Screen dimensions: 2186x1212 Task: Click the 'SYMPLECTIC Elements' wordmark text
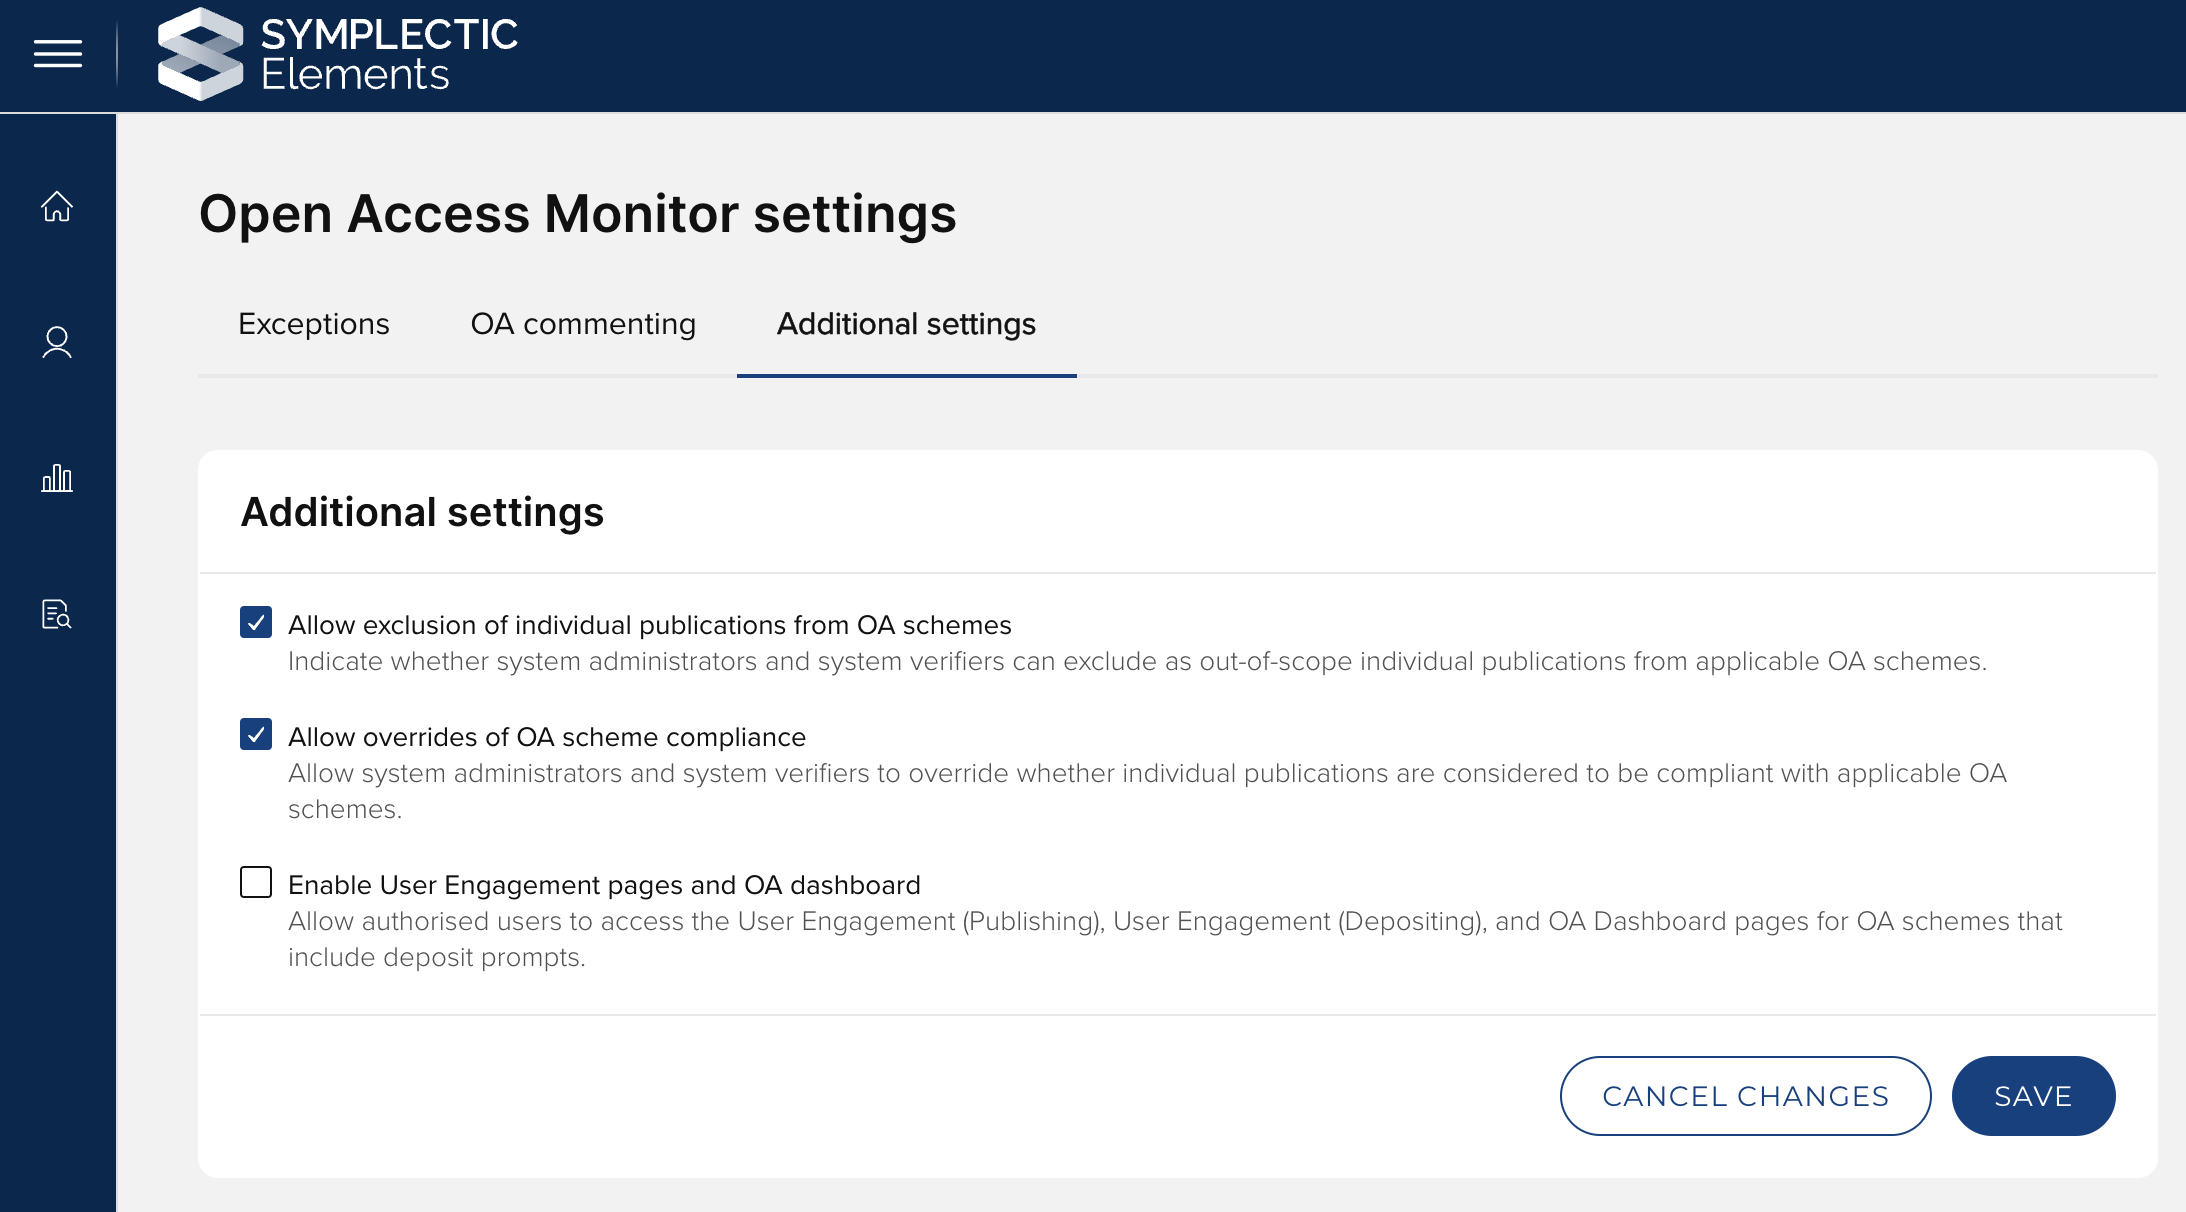(388, 54)
